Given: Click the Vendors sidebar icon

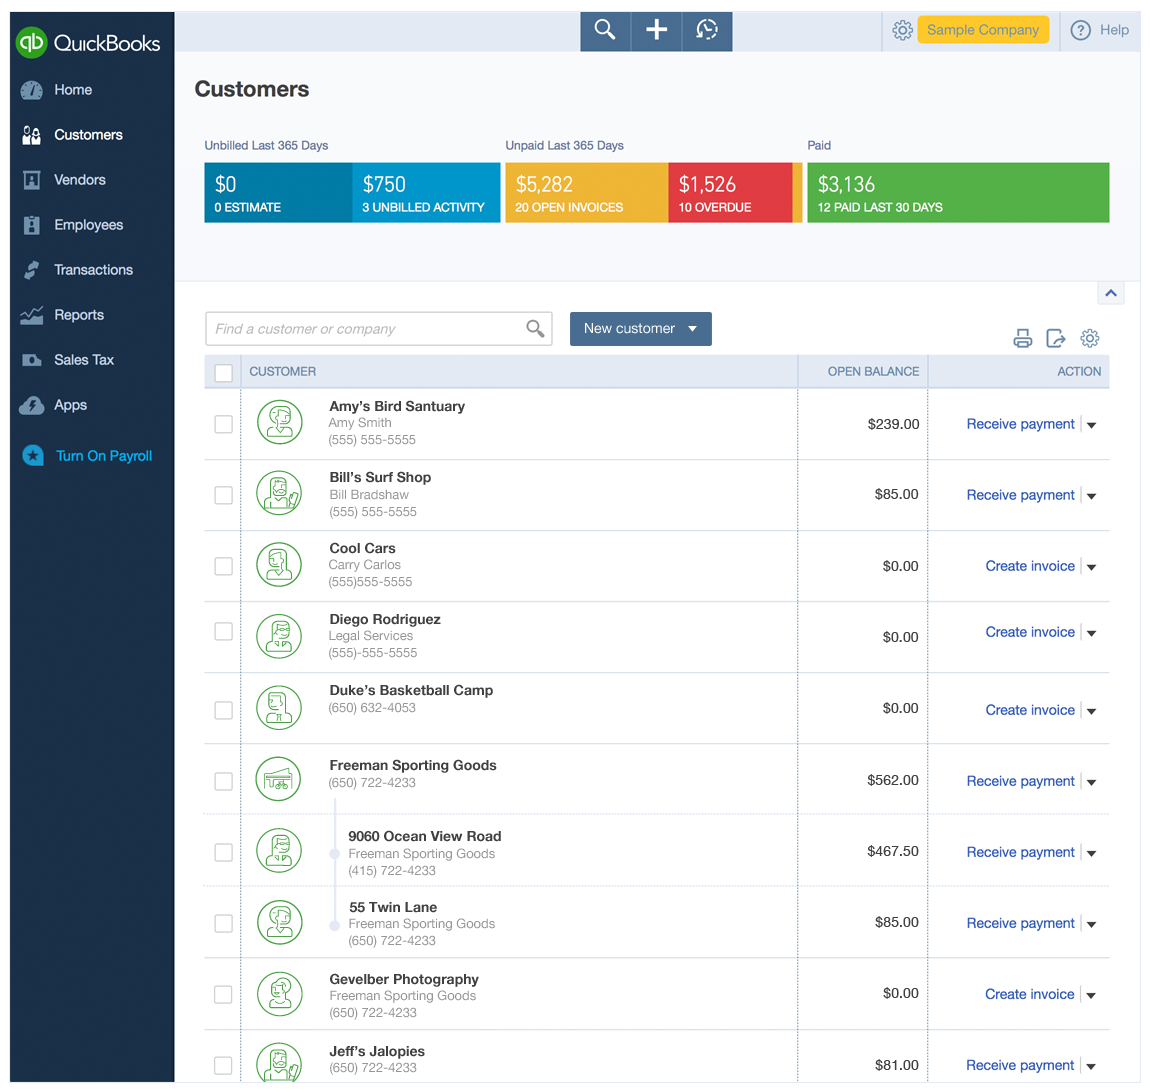Looking at the screenshot, I should [32, 180].
